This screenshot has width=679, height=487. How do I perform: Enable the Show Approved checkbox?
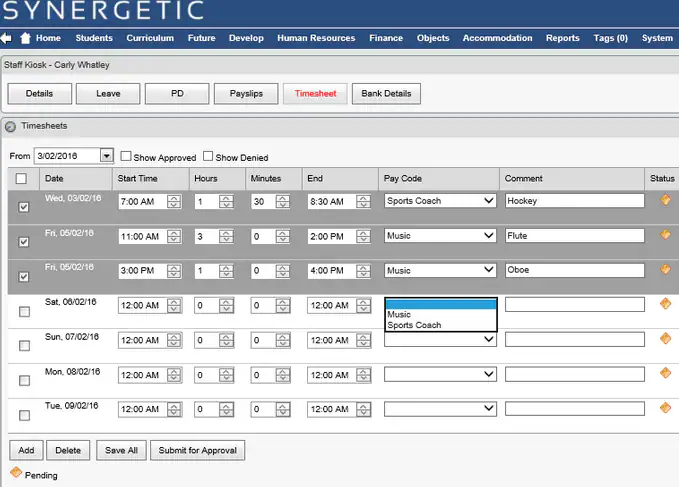126,157
